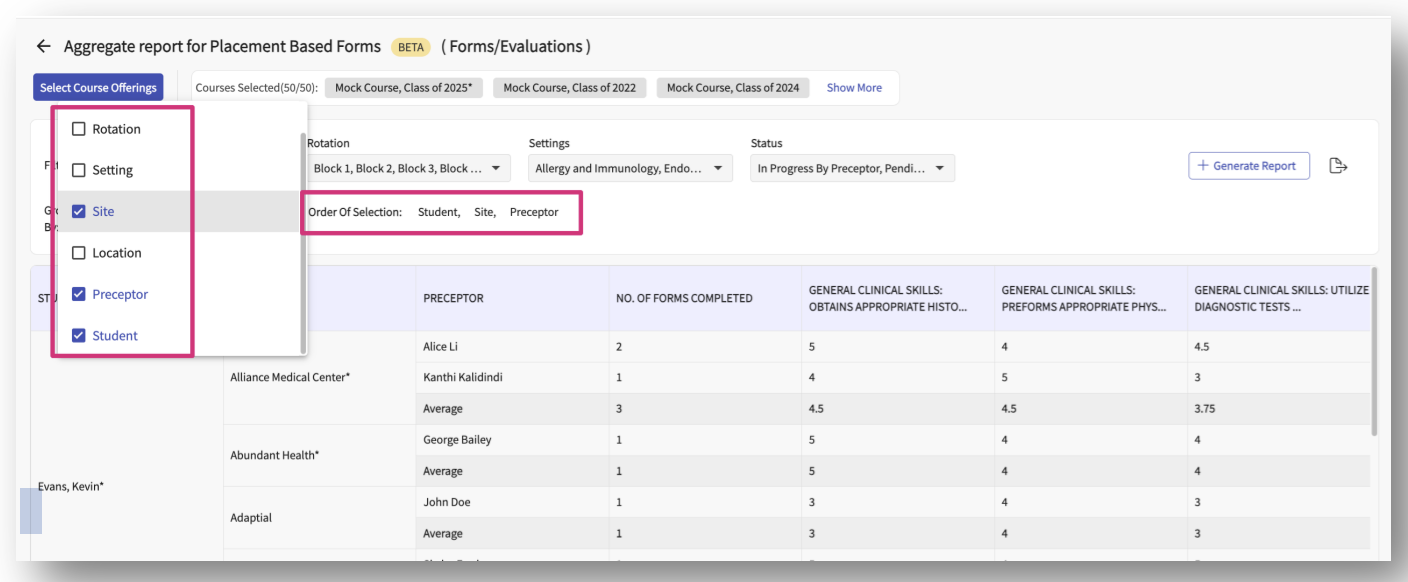Click the Alliance Medical Center site cell
Image resolution: width=1408 pixels, height=582 pixels.
(290, 378)
